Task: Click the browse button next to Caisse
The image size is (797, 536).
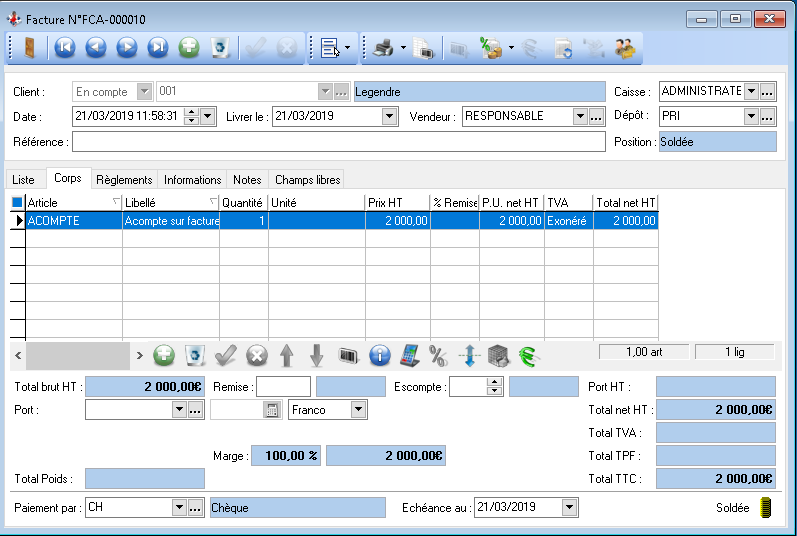Action: [x=768, y=91]
